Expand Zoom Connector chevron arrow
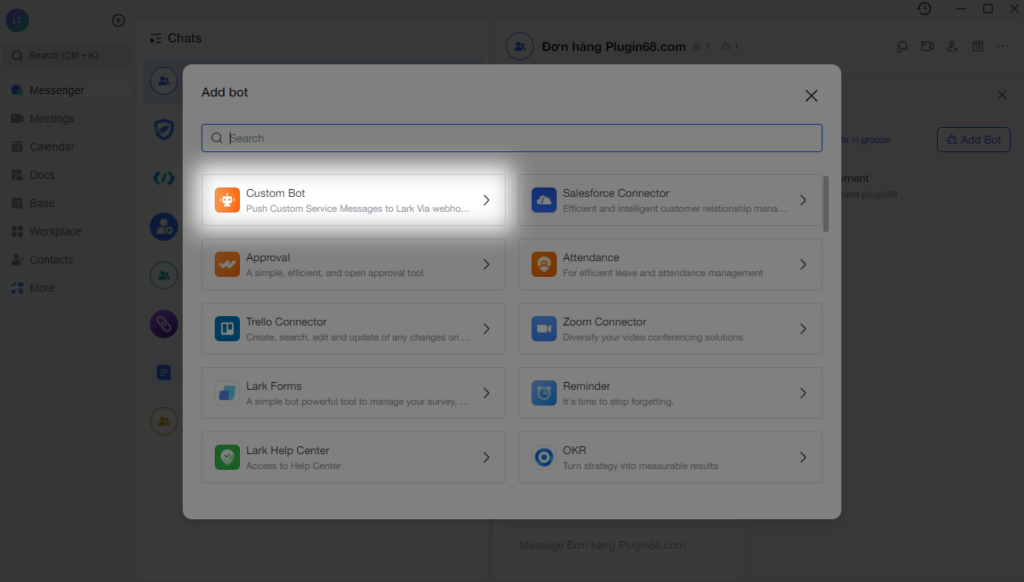 pos(803,329)
